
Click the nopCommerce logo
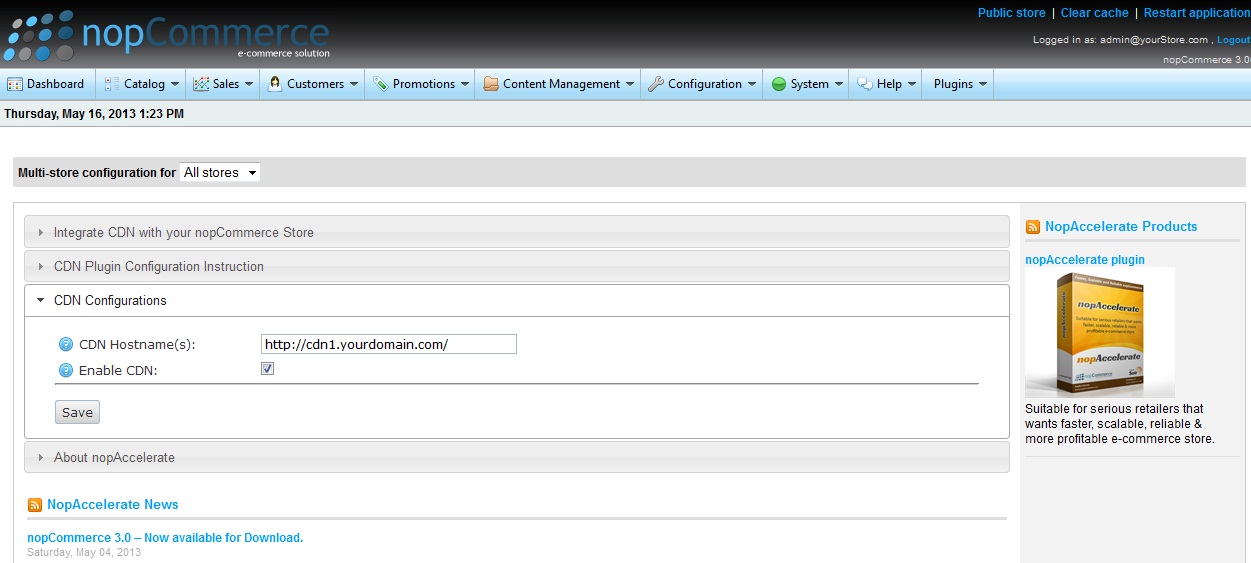[x=166, y=36]
